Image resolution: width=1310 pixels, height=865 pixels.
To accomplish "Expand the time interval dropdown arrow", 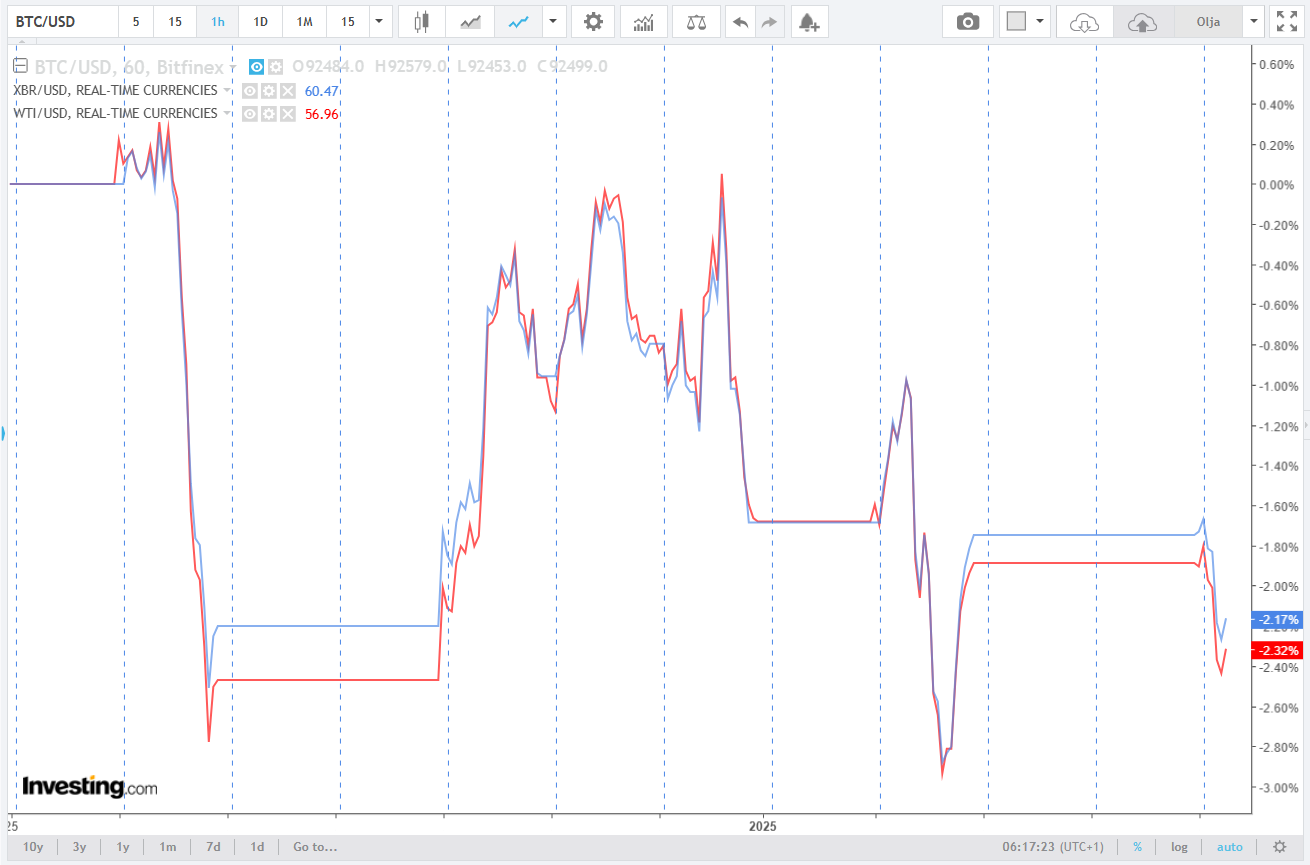I will [380, 21].
